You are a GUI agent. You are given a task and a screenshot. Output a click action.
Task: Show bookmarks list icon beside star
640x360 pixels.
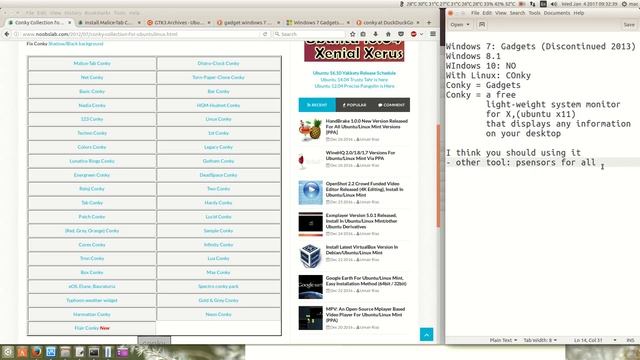(x=363, y=34)
